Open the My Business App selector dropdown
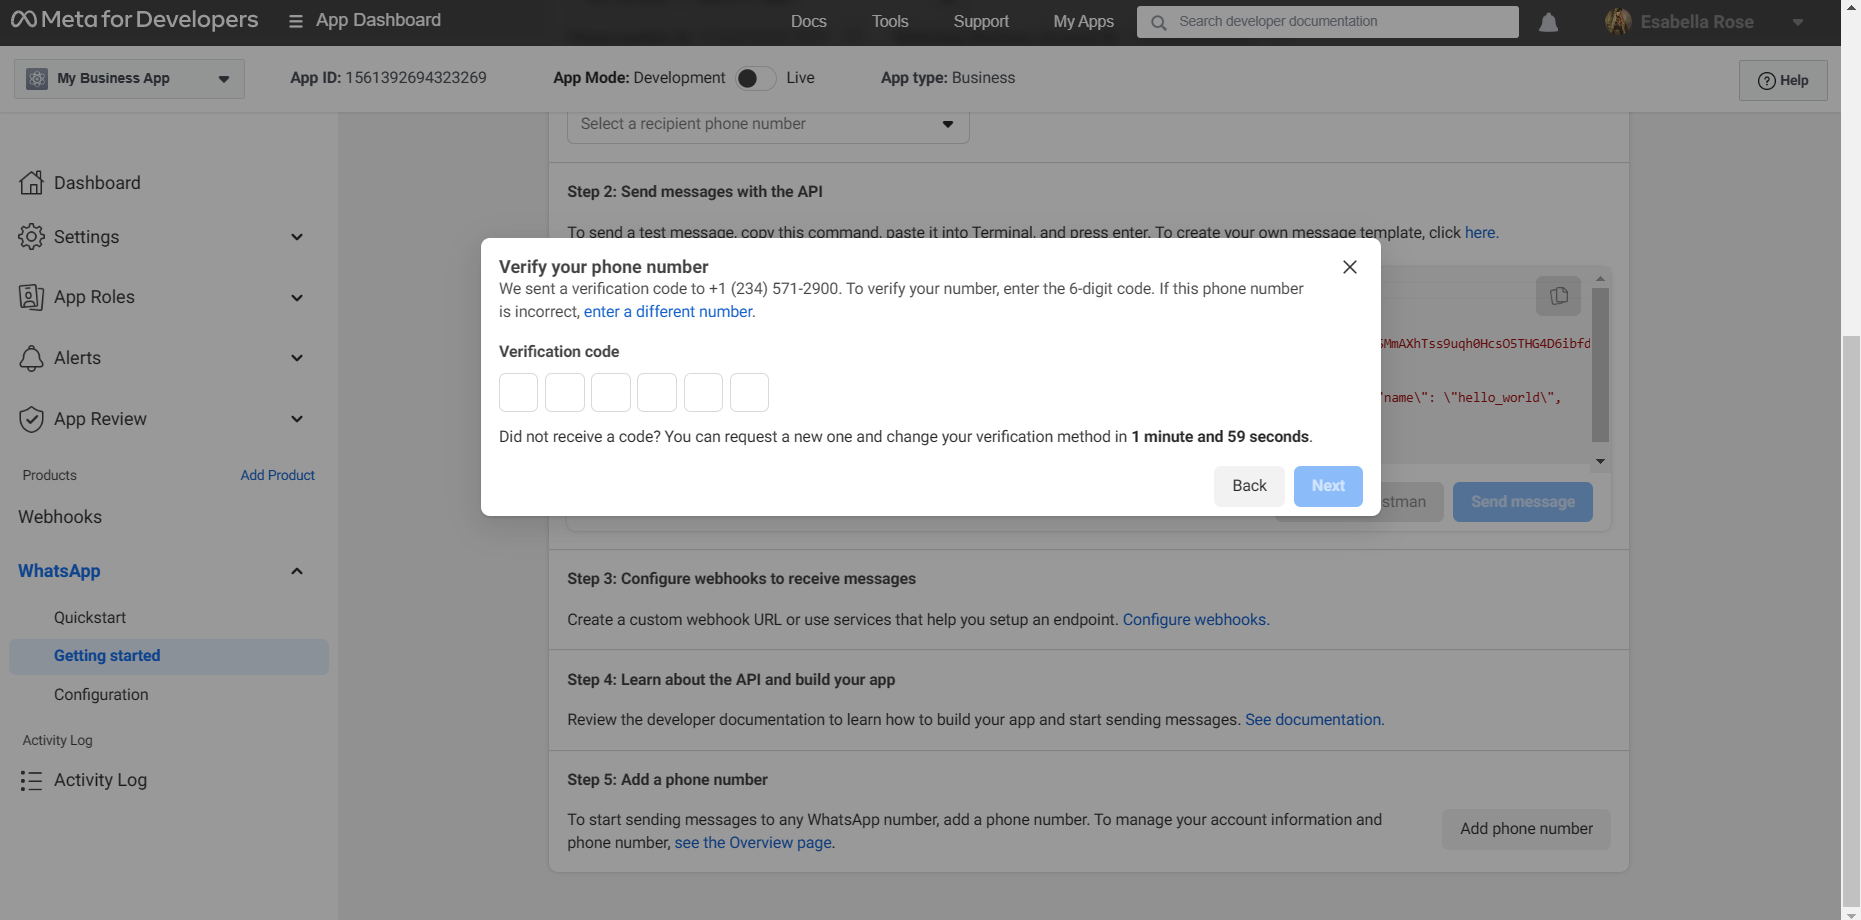The width and height of the screenshot is (1861, 920). point(129,78)
